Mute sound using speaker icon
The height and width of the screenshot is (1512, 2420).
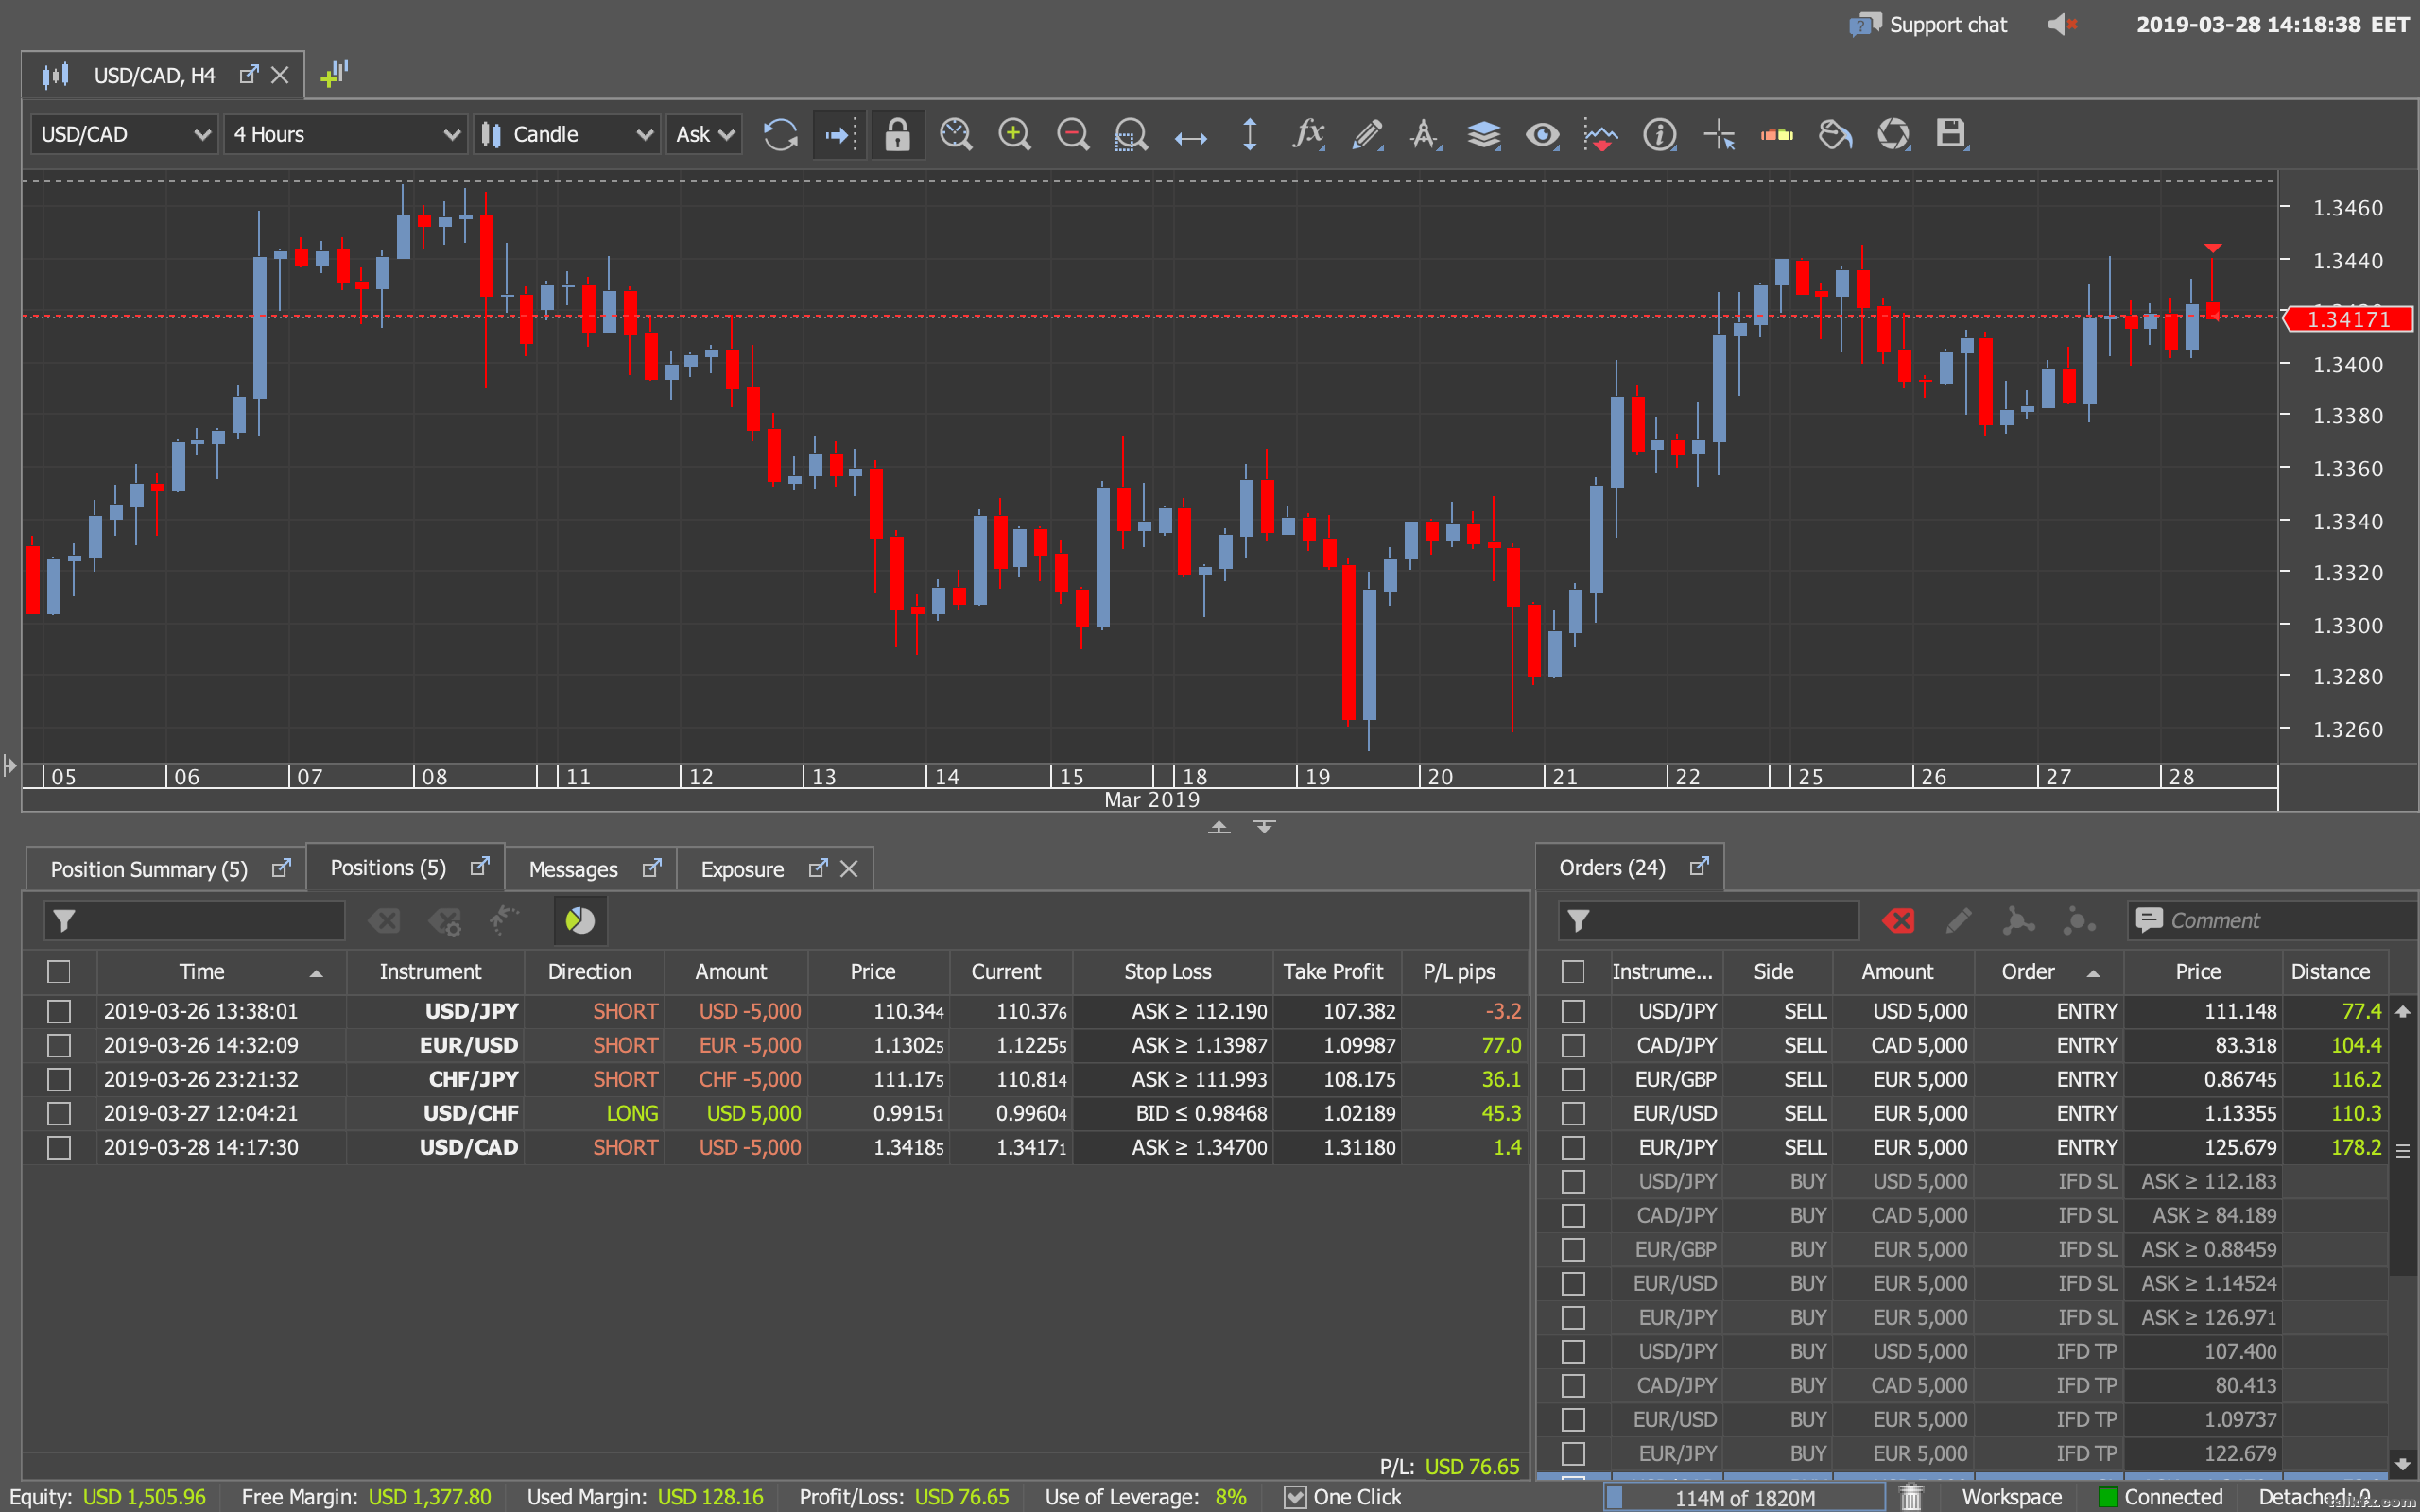(2062, 24)
